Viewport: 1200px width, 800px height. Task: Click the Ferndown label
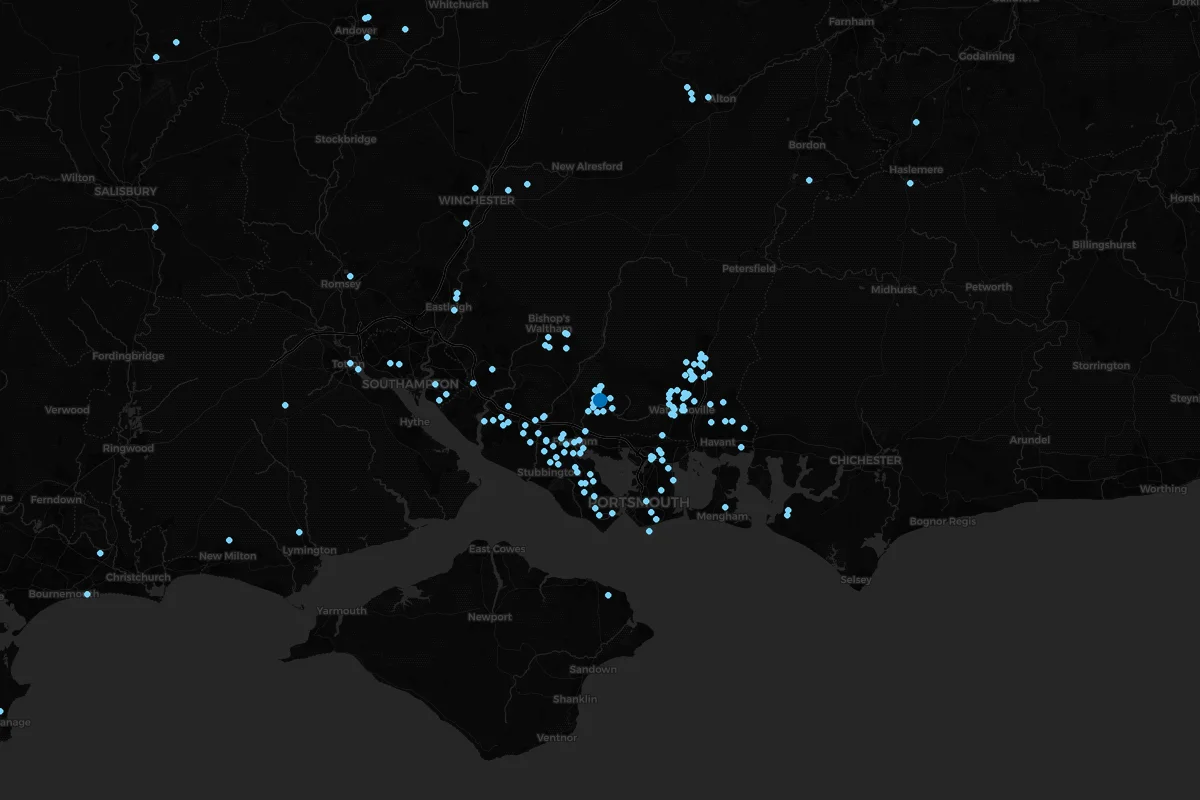pos(56,499)
